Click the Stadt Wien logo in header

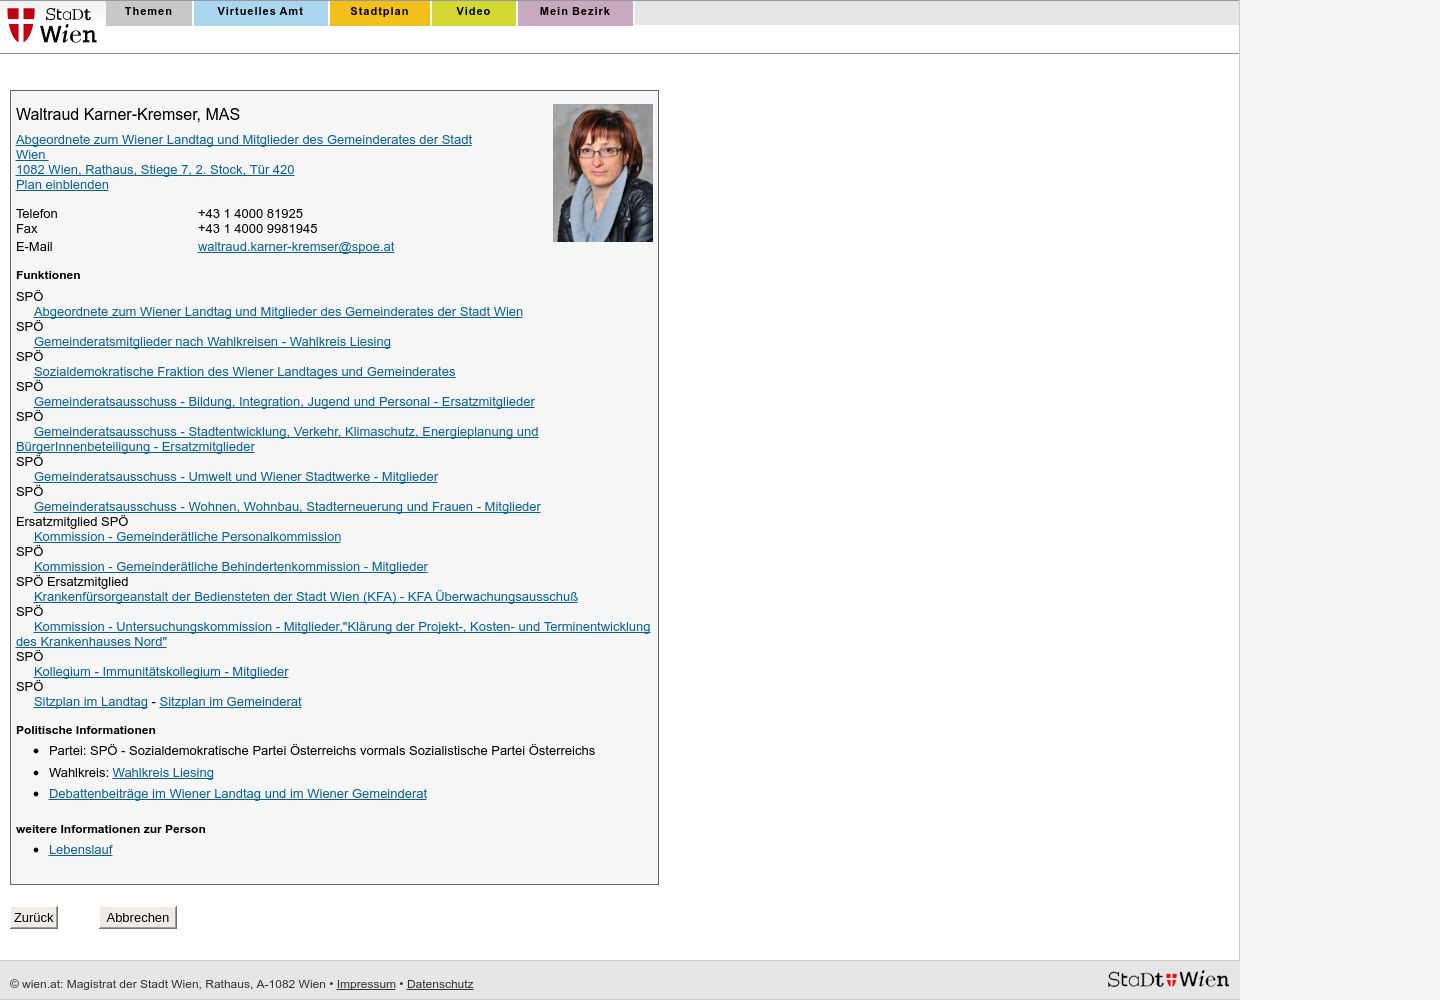52,25
